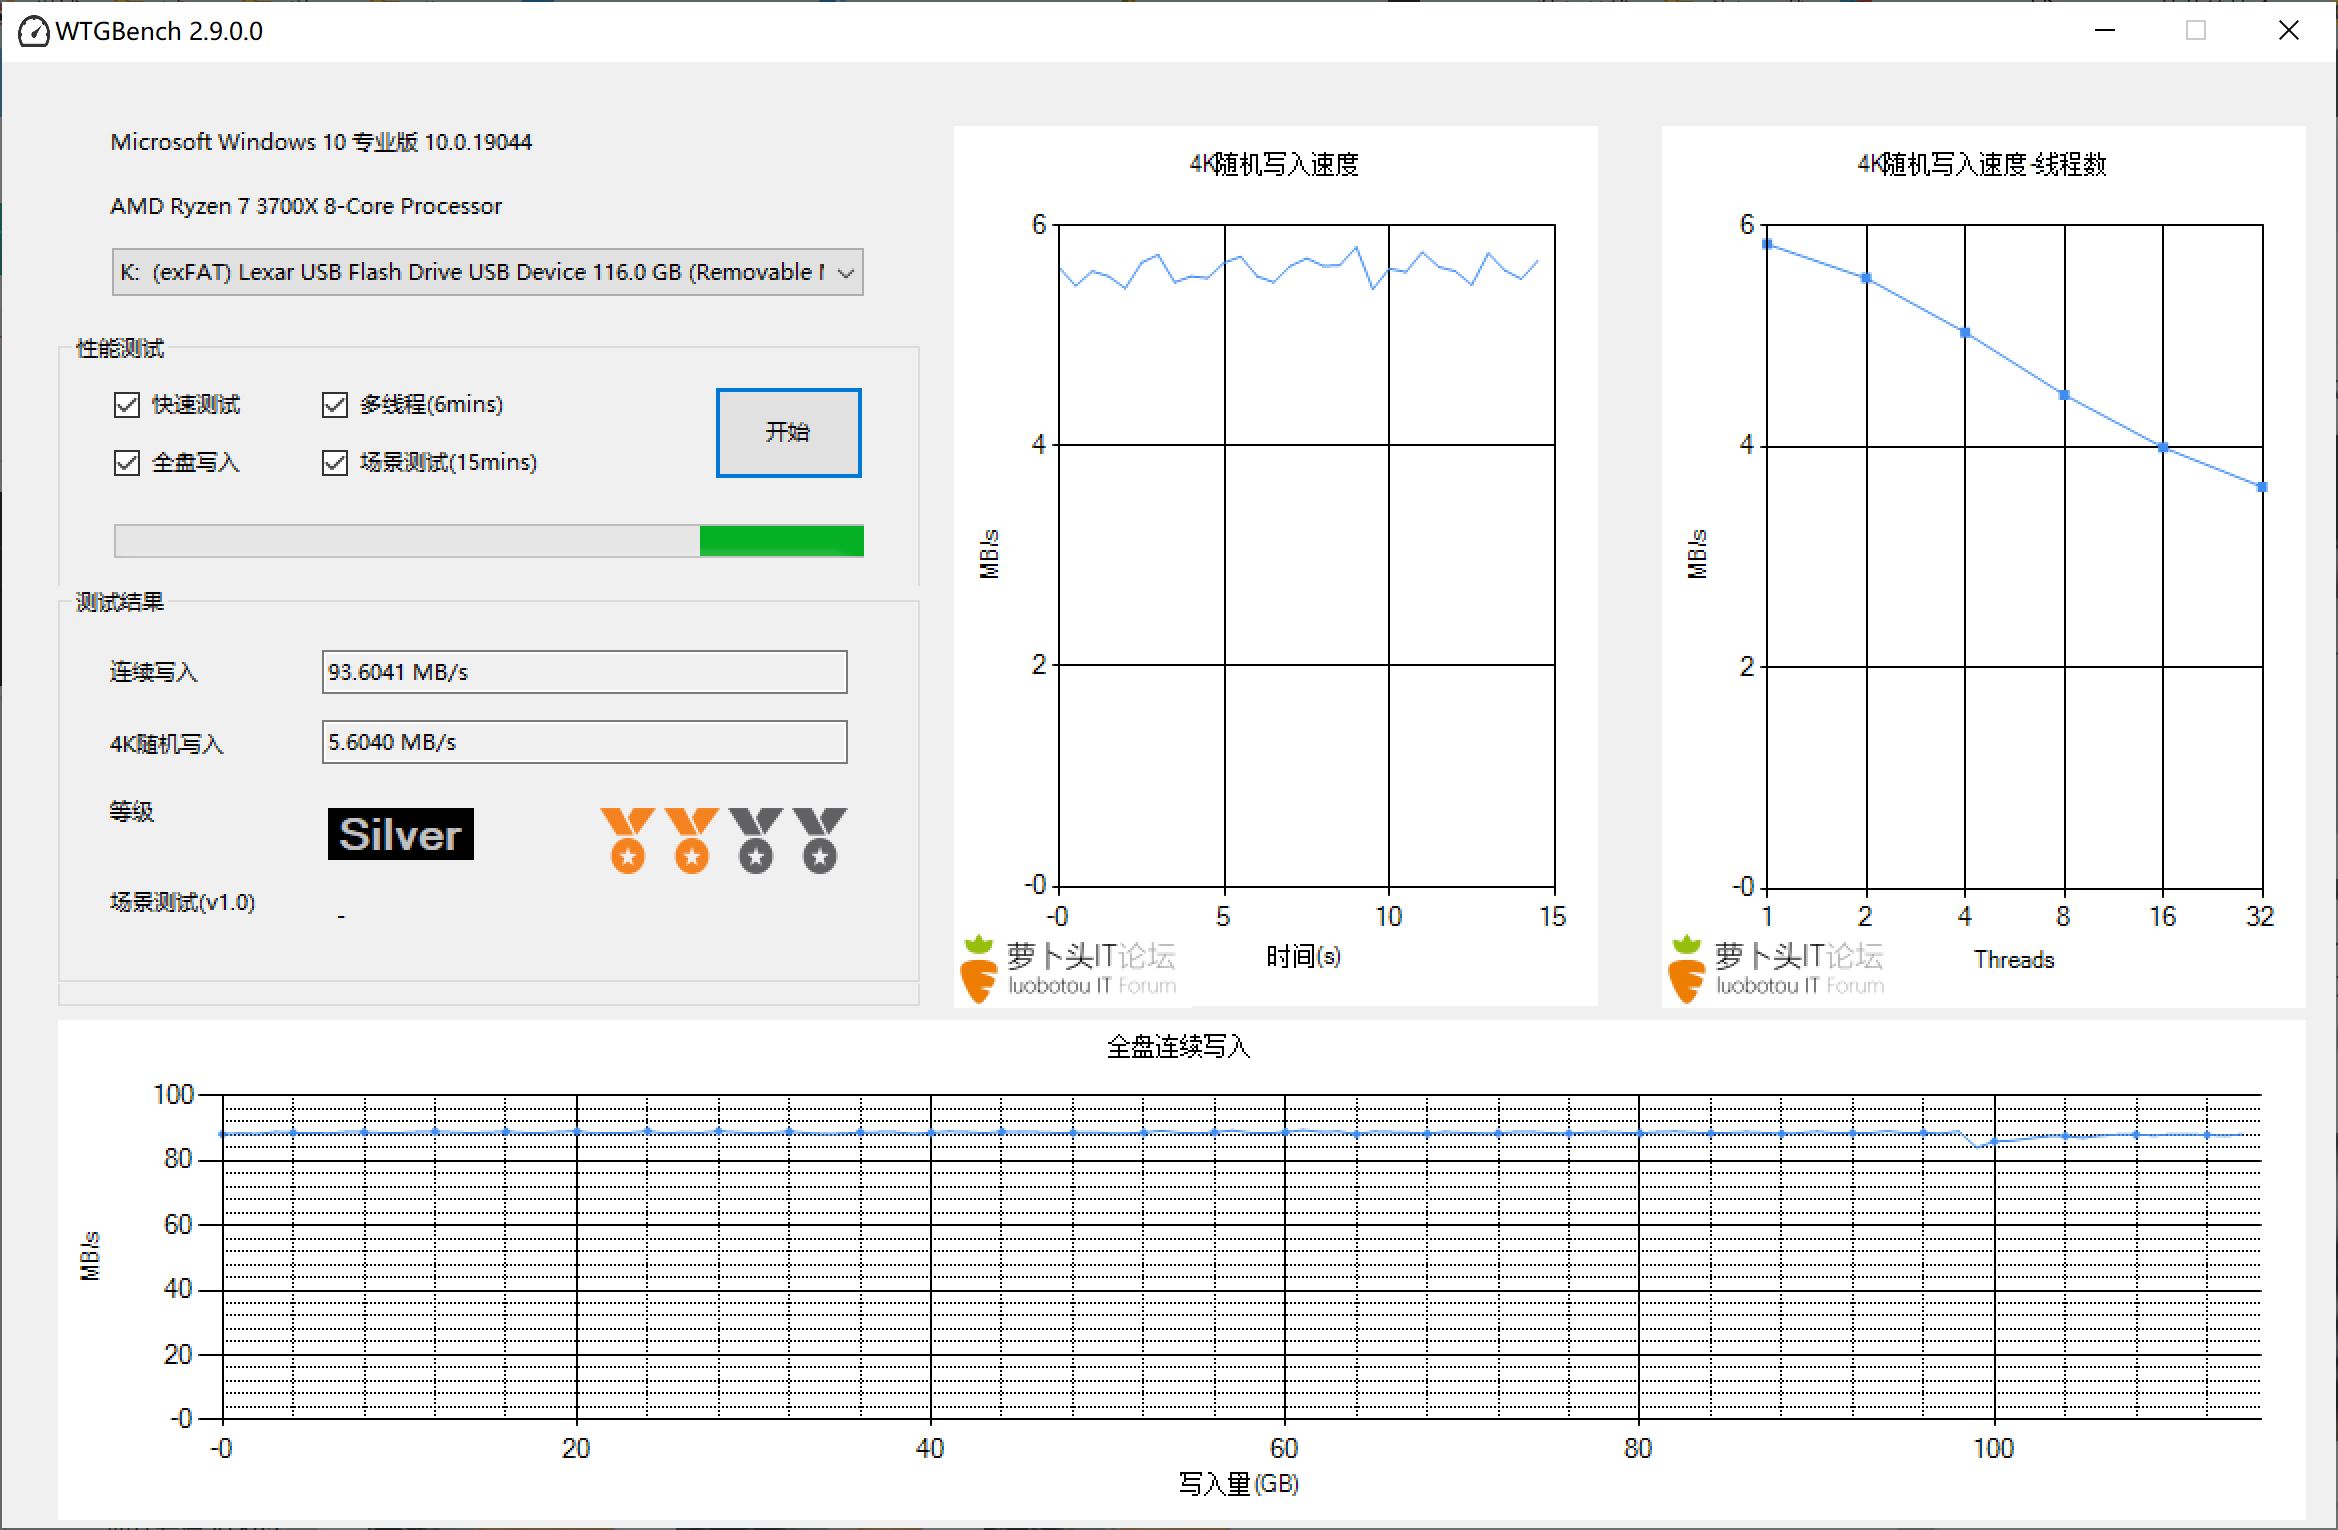Click the first gray medal icon
Image resolution: width=2338 pixels, height=1530 pixels.
(x=756, y=840)
